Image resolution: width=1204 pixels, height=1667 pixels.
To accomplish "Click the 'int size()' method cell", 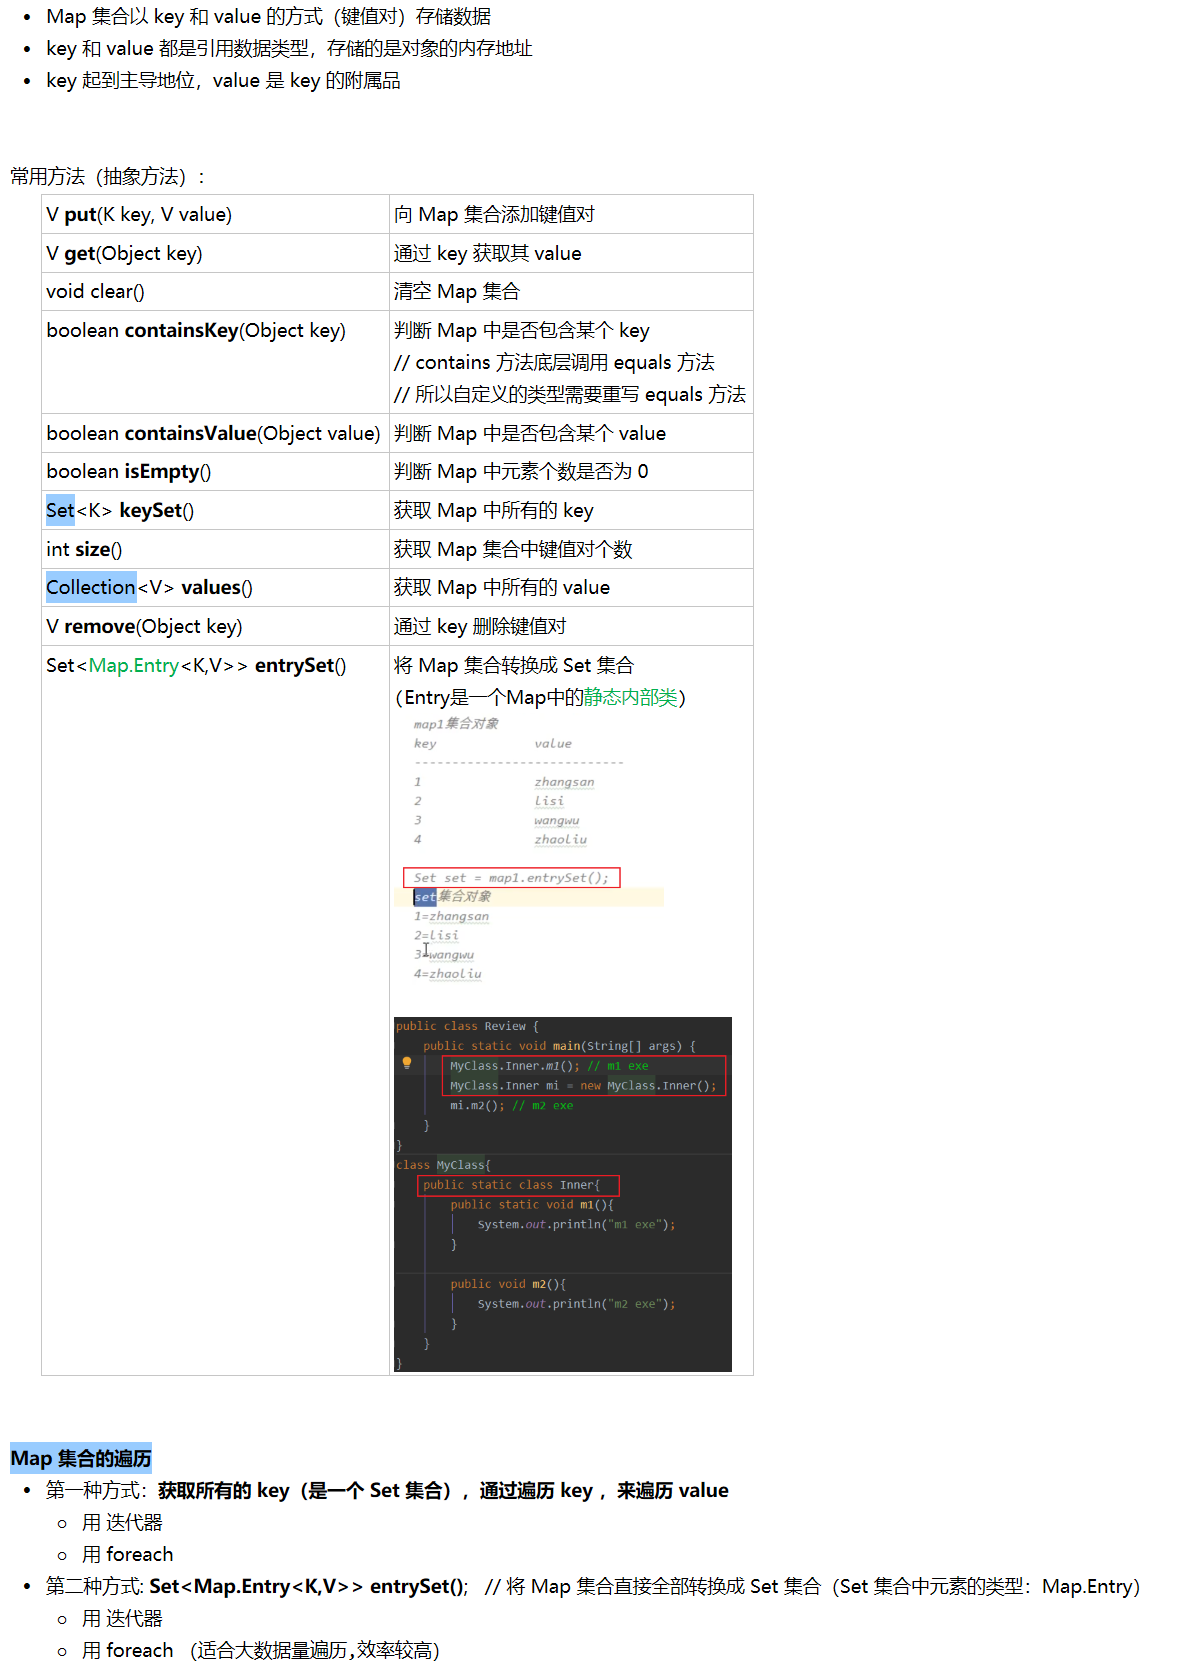I will click(x=215, y=549).
